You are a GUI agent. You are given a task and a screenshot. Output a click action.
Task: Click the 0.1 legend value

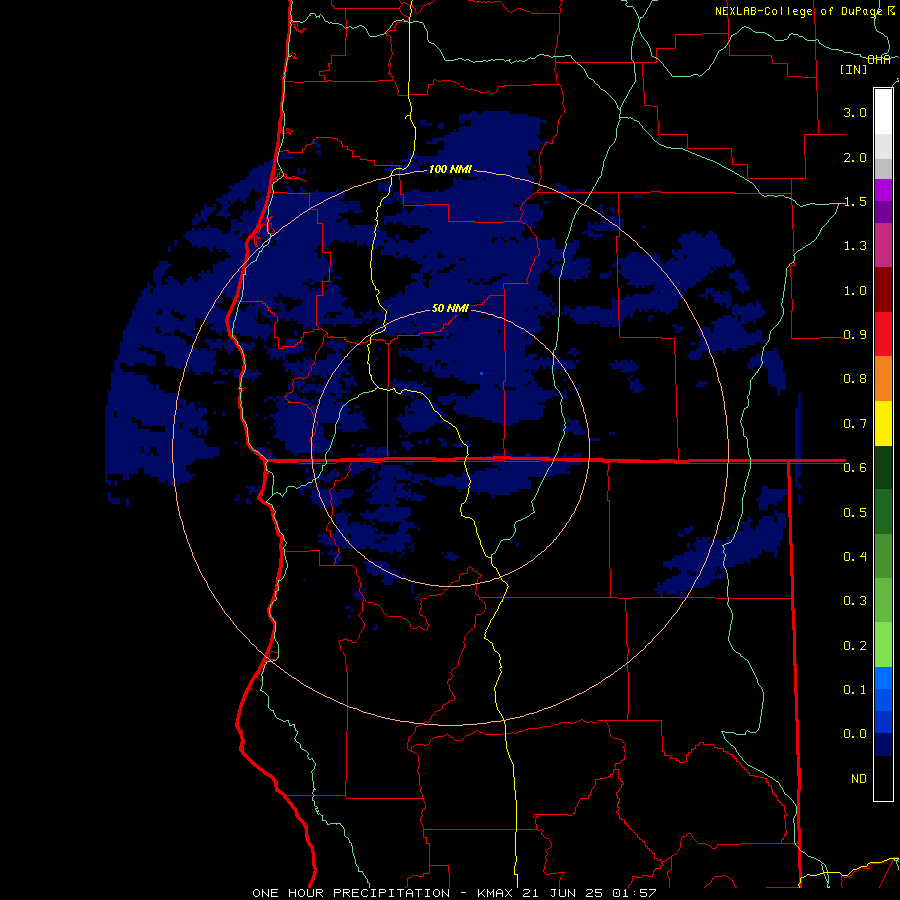855,689
